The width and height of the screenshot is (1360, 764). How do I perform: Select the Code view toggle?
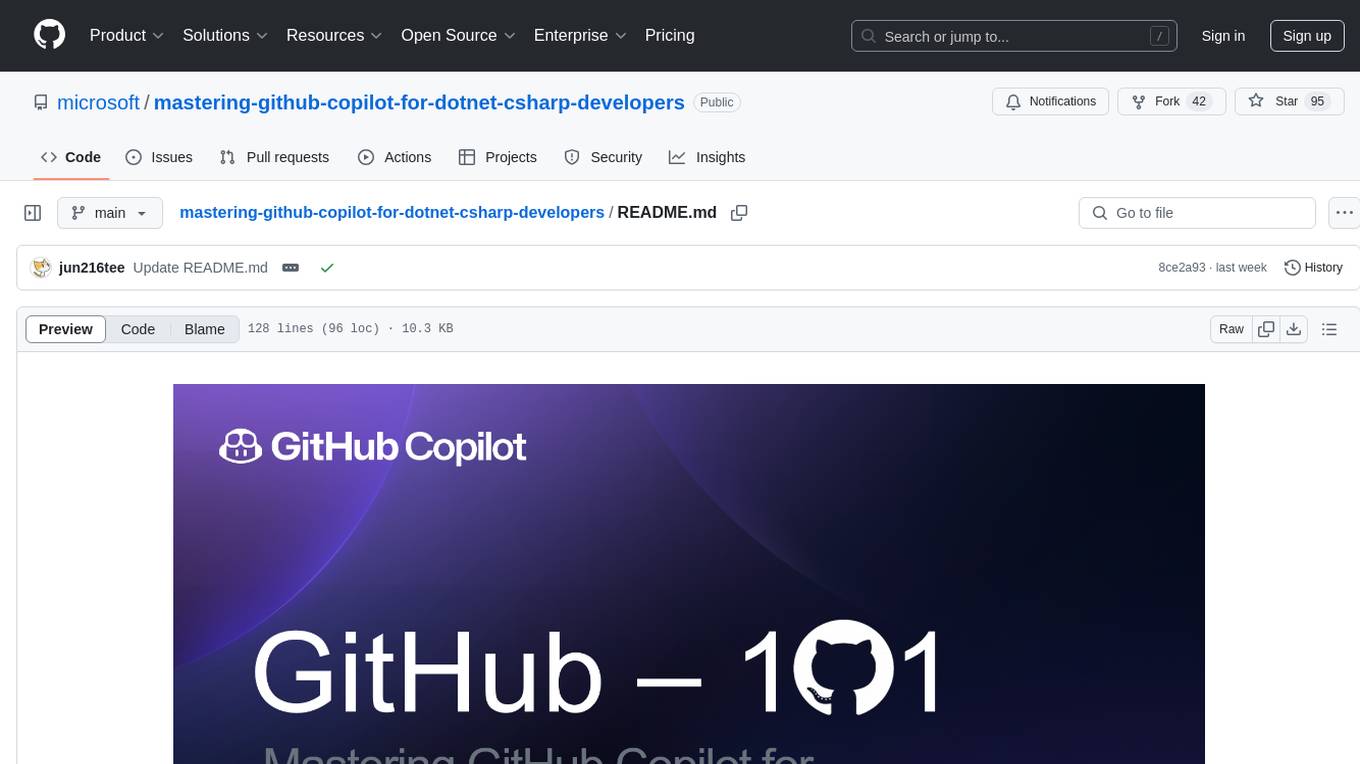[x=138, y=329]
